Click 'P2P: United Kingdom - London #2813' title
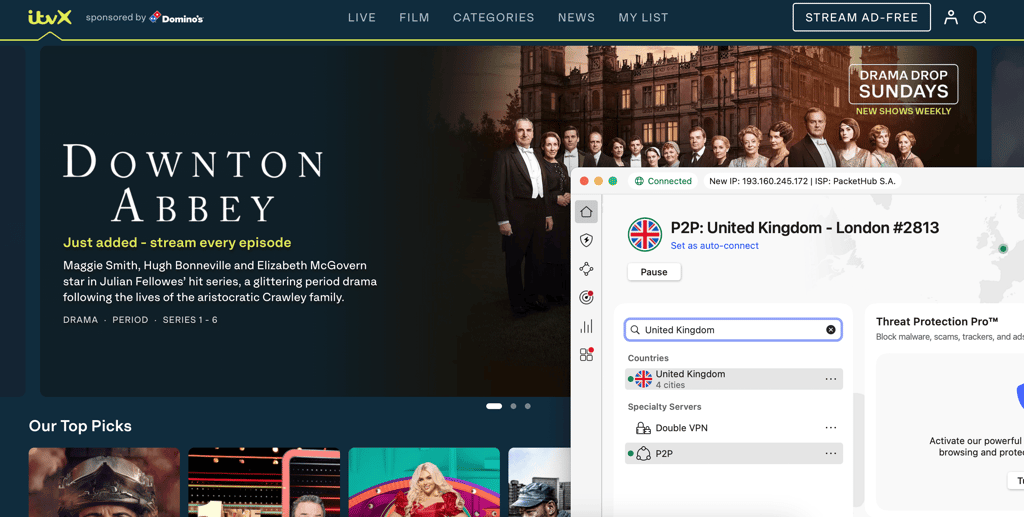Image resolution: width=1024 pixels, height=517 pixels. pos(805,227)
